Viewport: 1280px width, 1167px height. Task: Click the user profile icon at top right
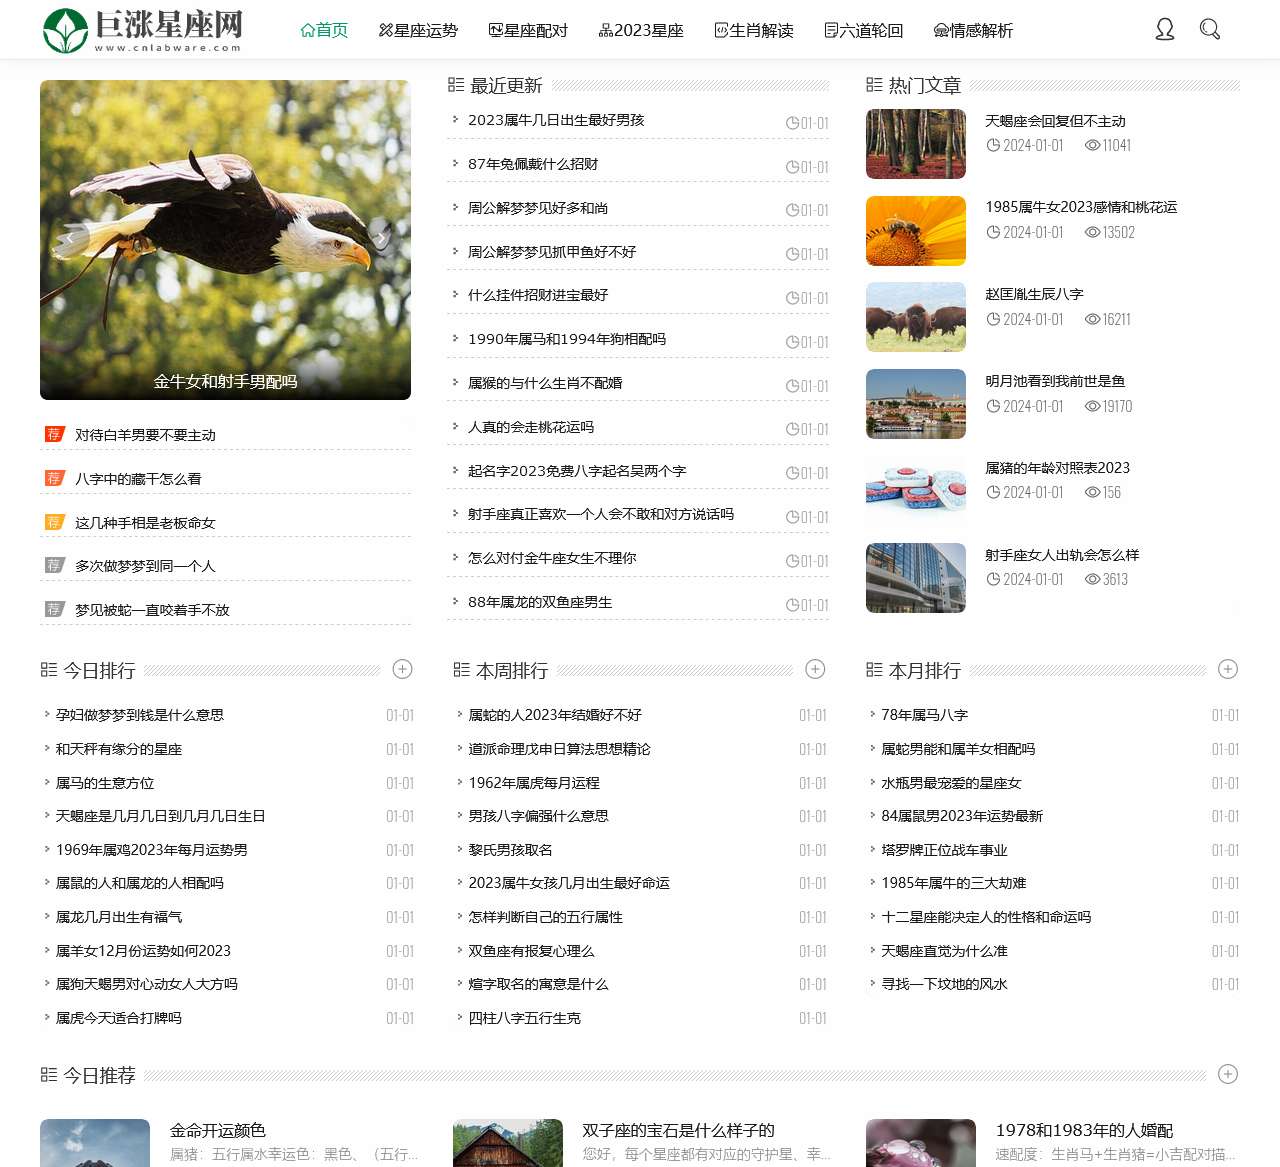click(x=1165, y=30)
